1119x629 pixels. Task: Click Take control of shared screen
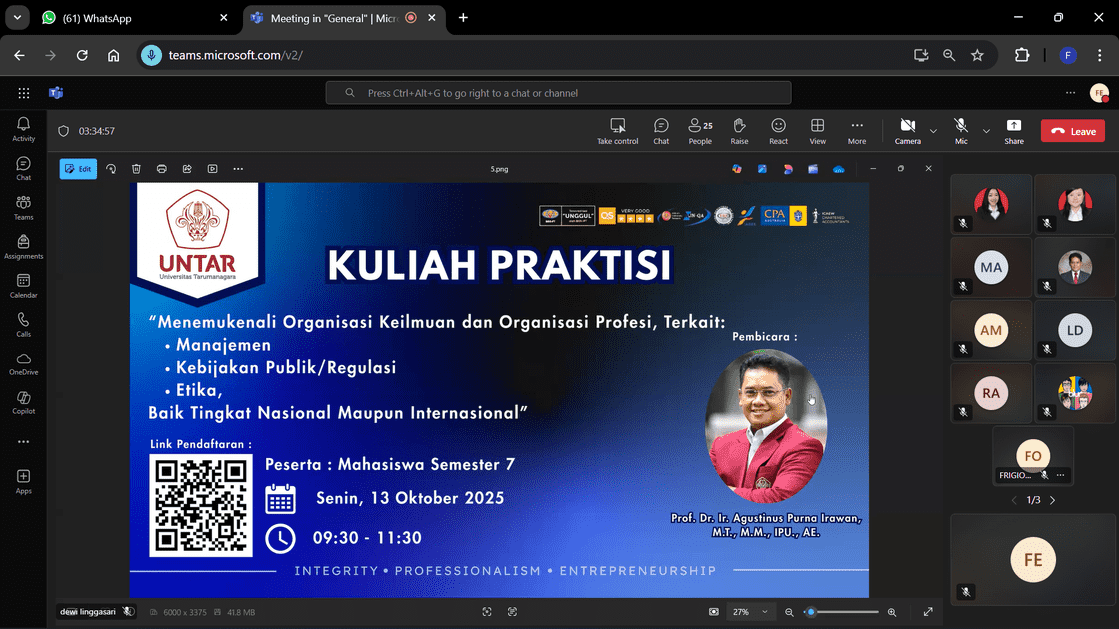[x=617, y=130]
